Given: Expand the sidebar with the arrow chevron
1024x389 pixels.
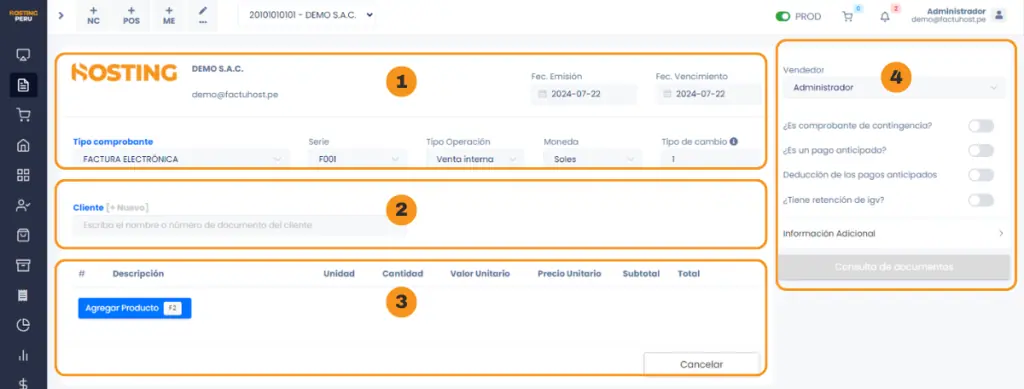Looking at the screenshot, I should (61, 16).
